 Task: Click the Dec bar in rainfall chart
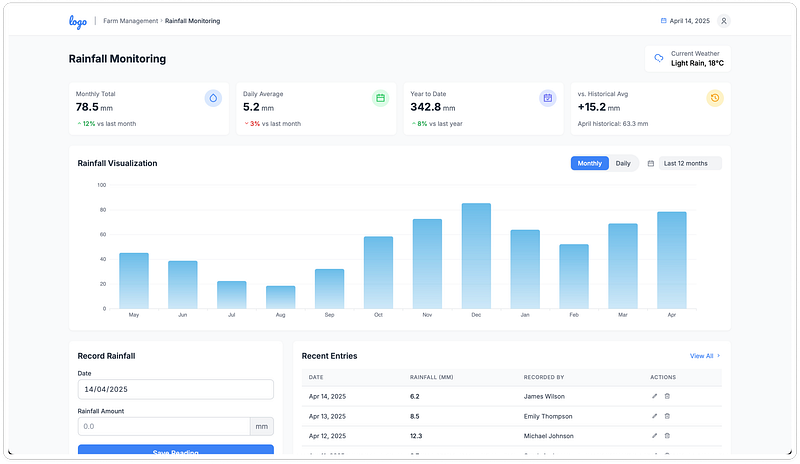[476, 256]
